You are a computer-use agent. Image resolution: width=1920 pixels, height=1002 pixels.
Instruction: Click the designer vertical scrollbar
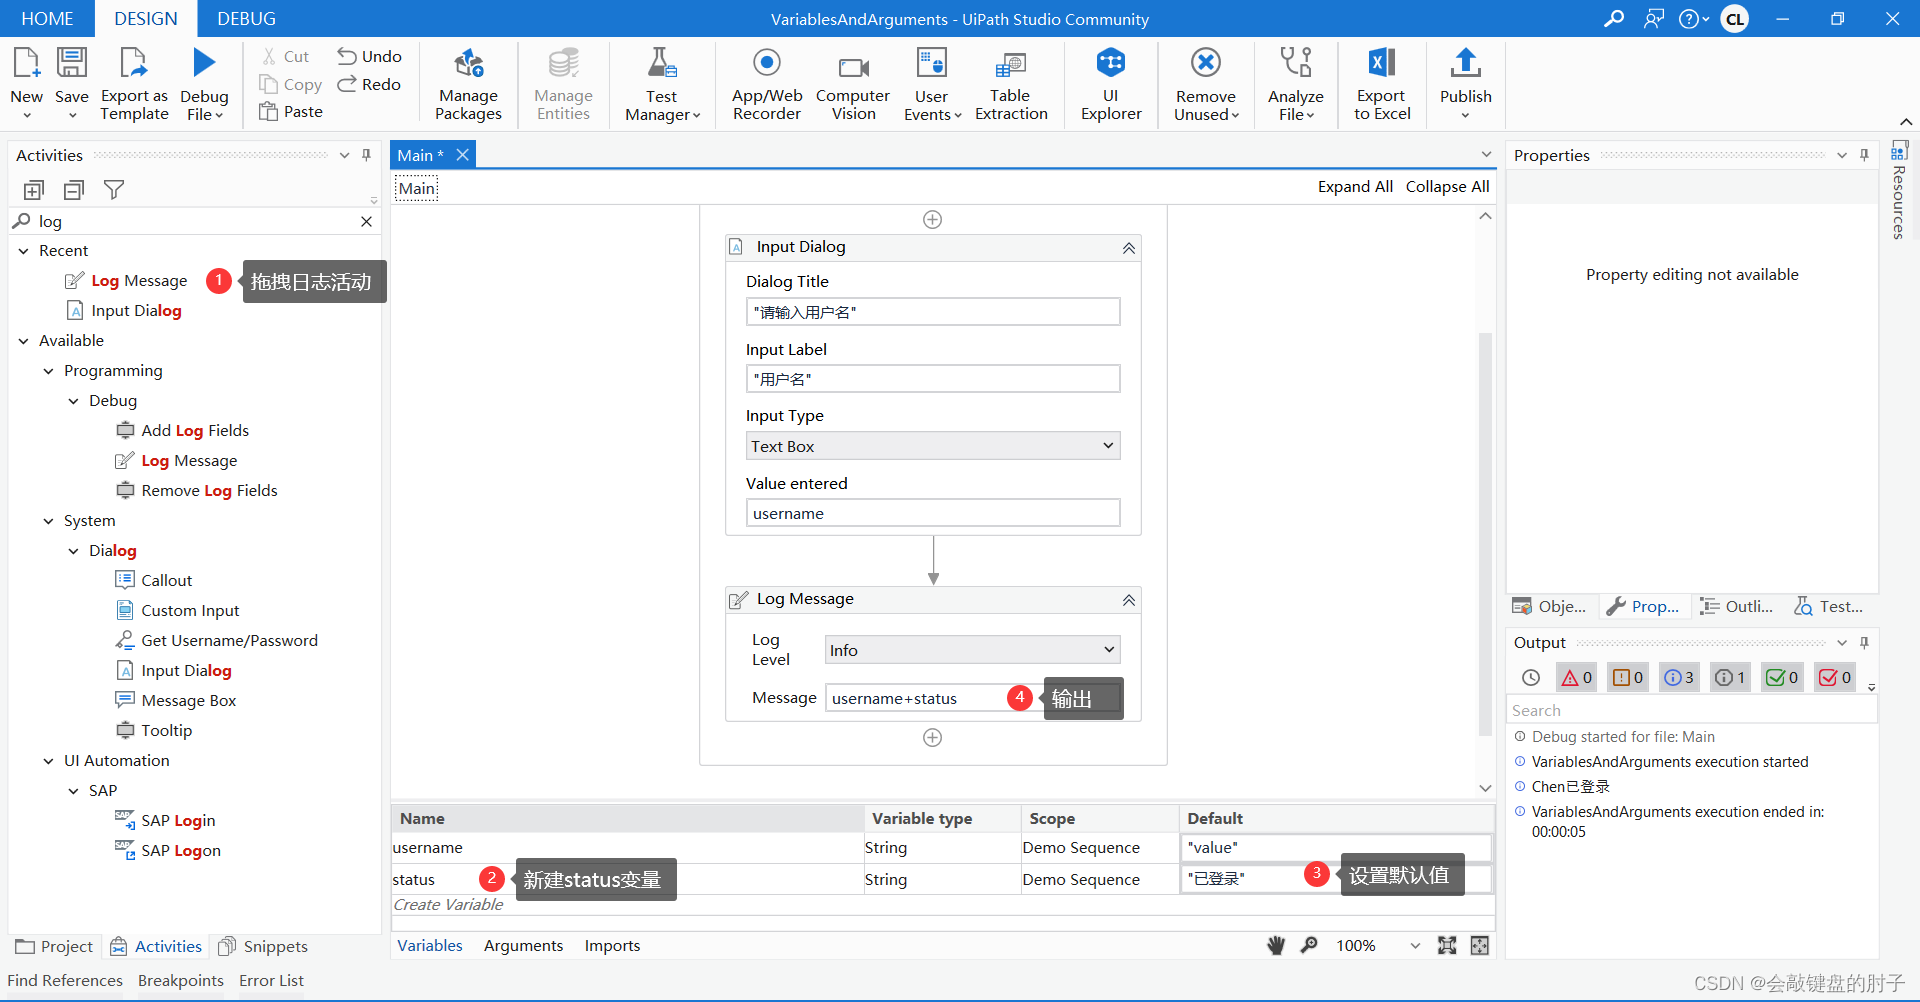tap(1485, 535)
